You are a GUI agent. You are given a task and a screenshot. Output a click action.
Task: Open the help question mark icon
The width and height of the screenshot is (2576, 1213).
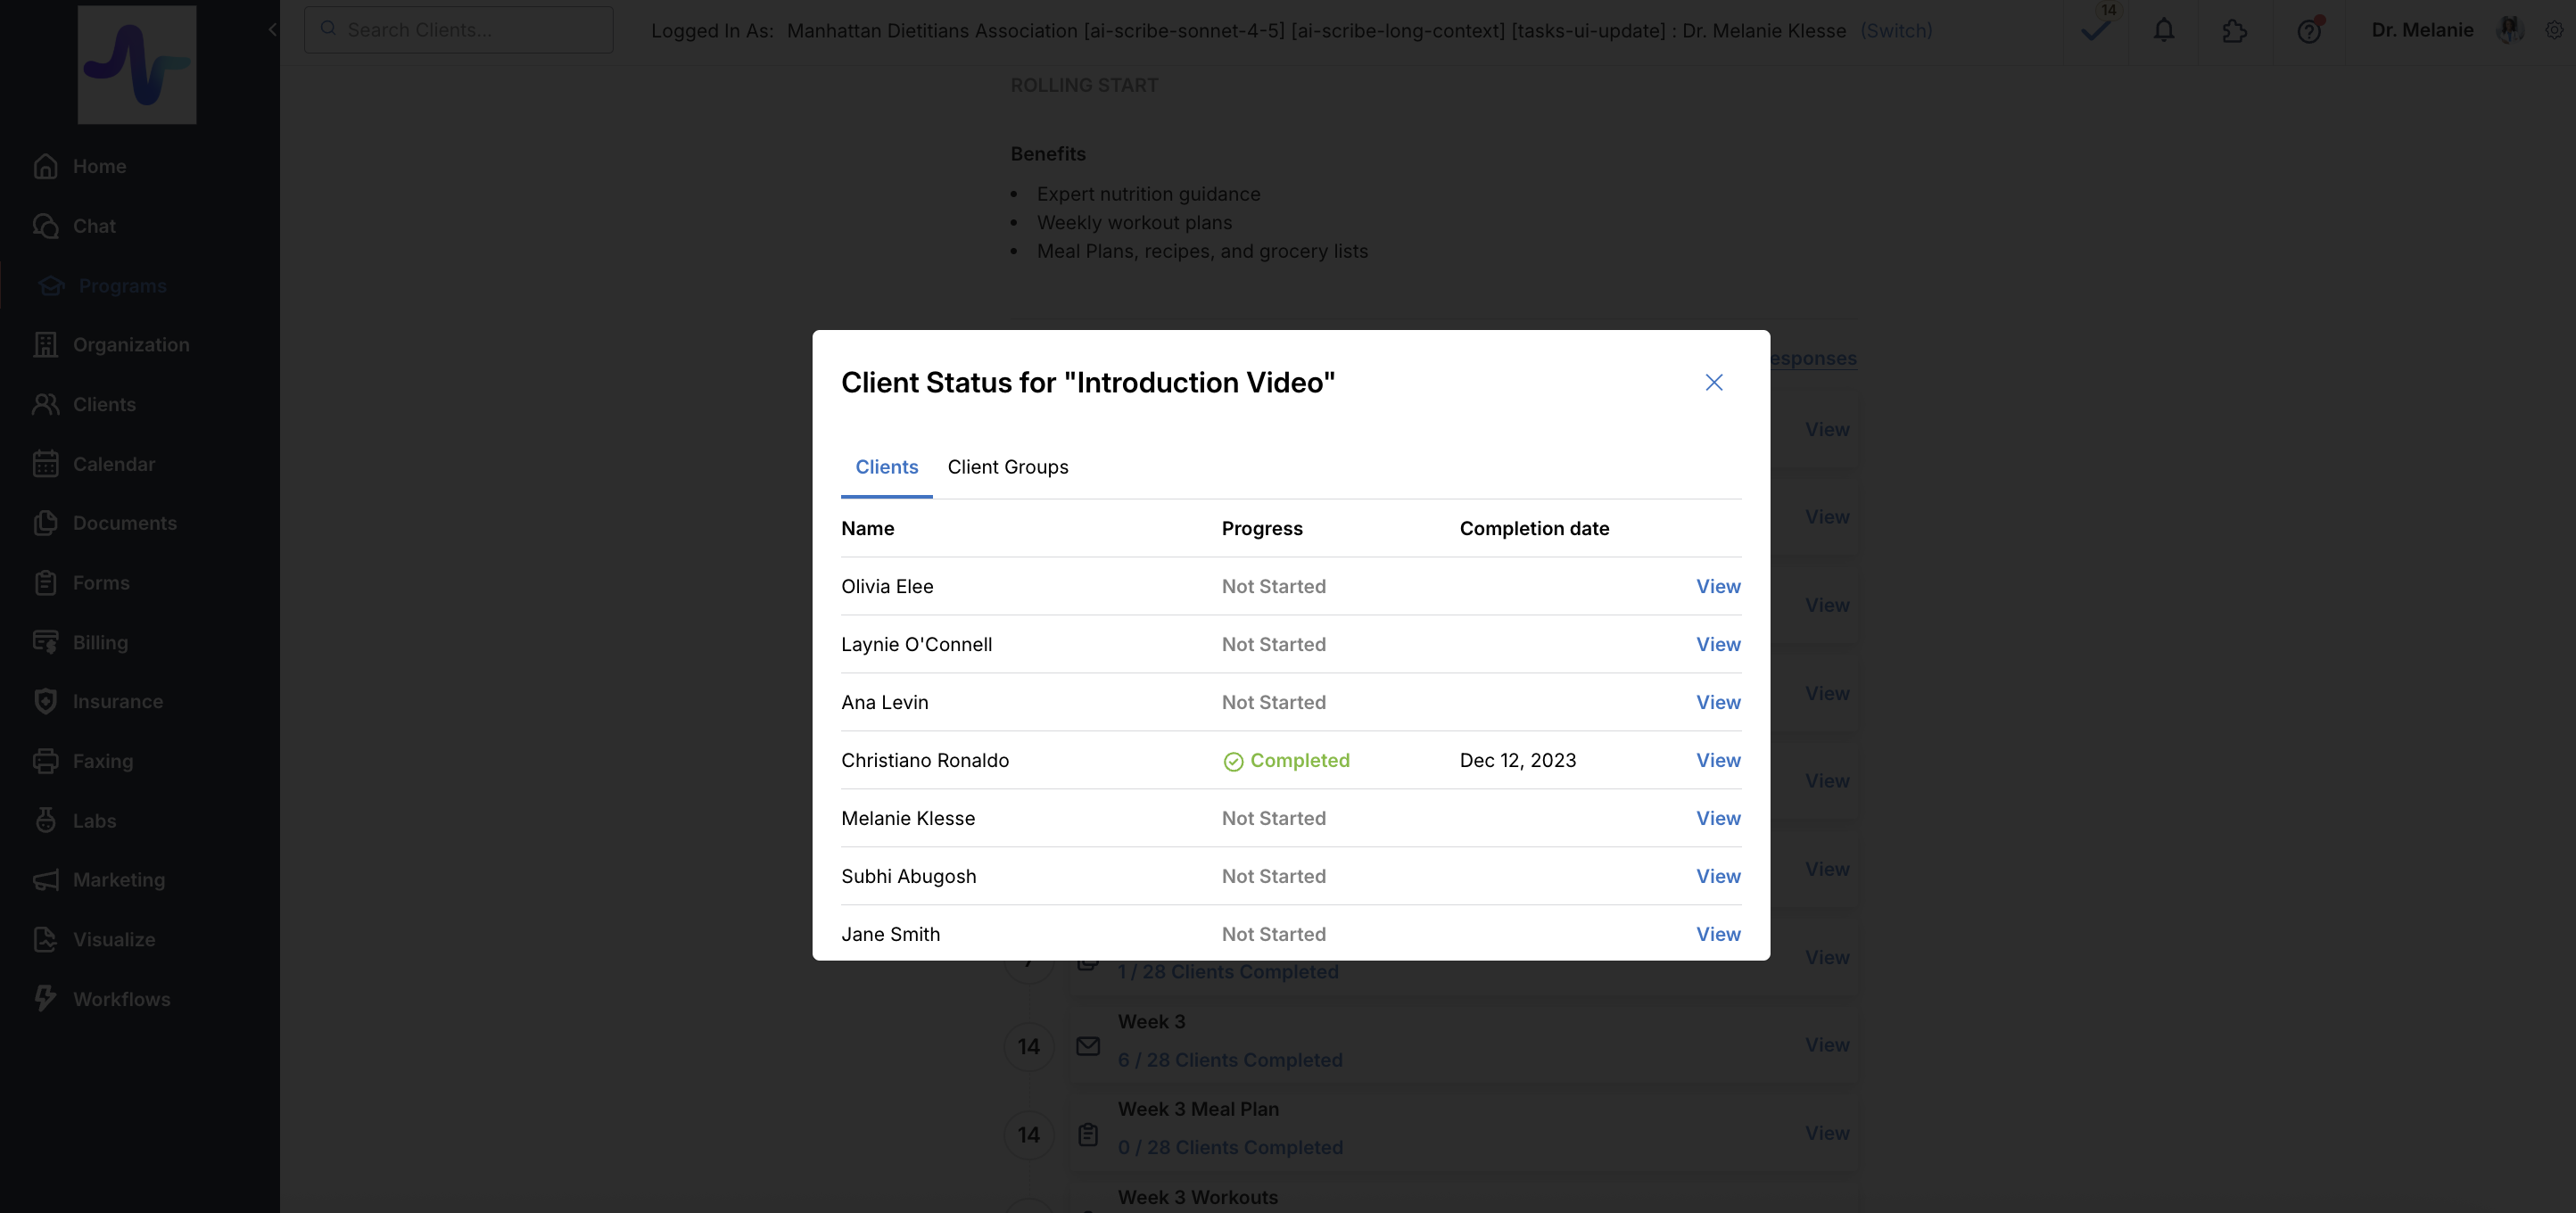(x=2308, y=31)
